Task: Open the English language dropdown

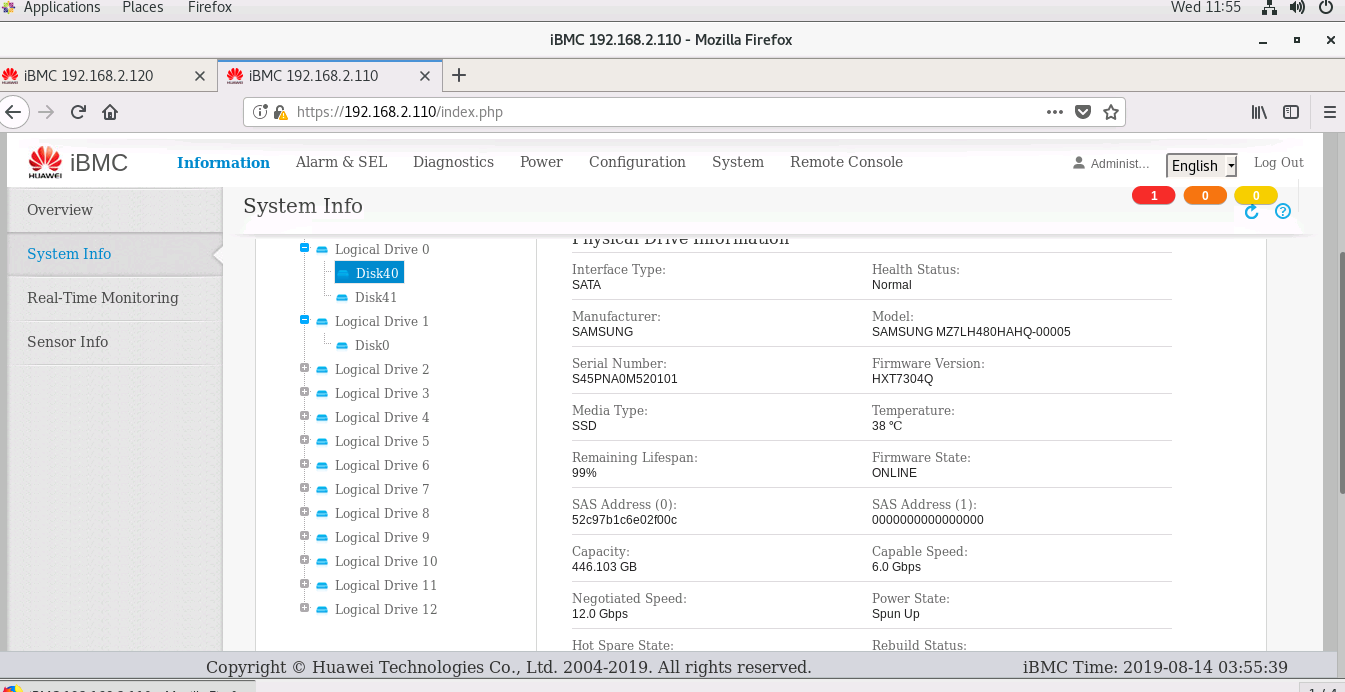Action: tap(1202, 166)
